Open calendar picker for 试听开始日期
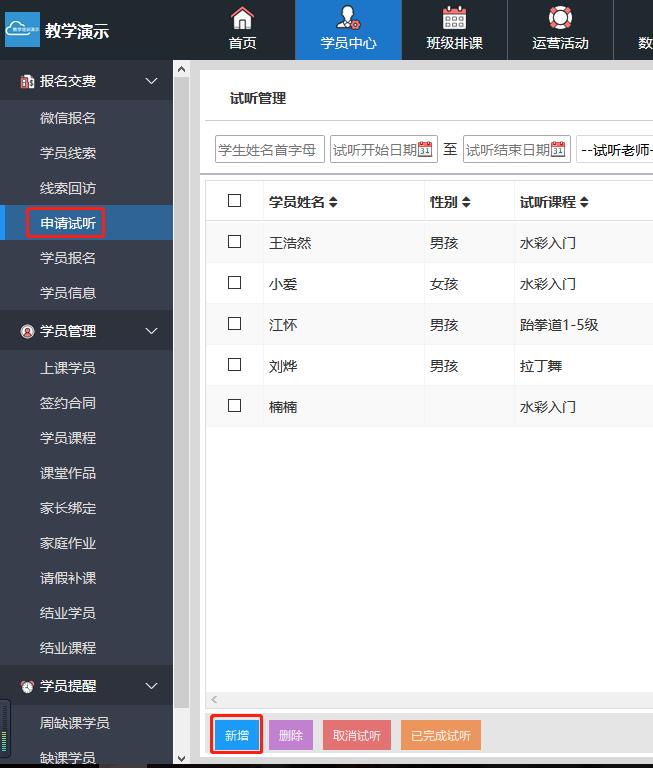This screenshot has width=653, height=768. pos(425,150)
